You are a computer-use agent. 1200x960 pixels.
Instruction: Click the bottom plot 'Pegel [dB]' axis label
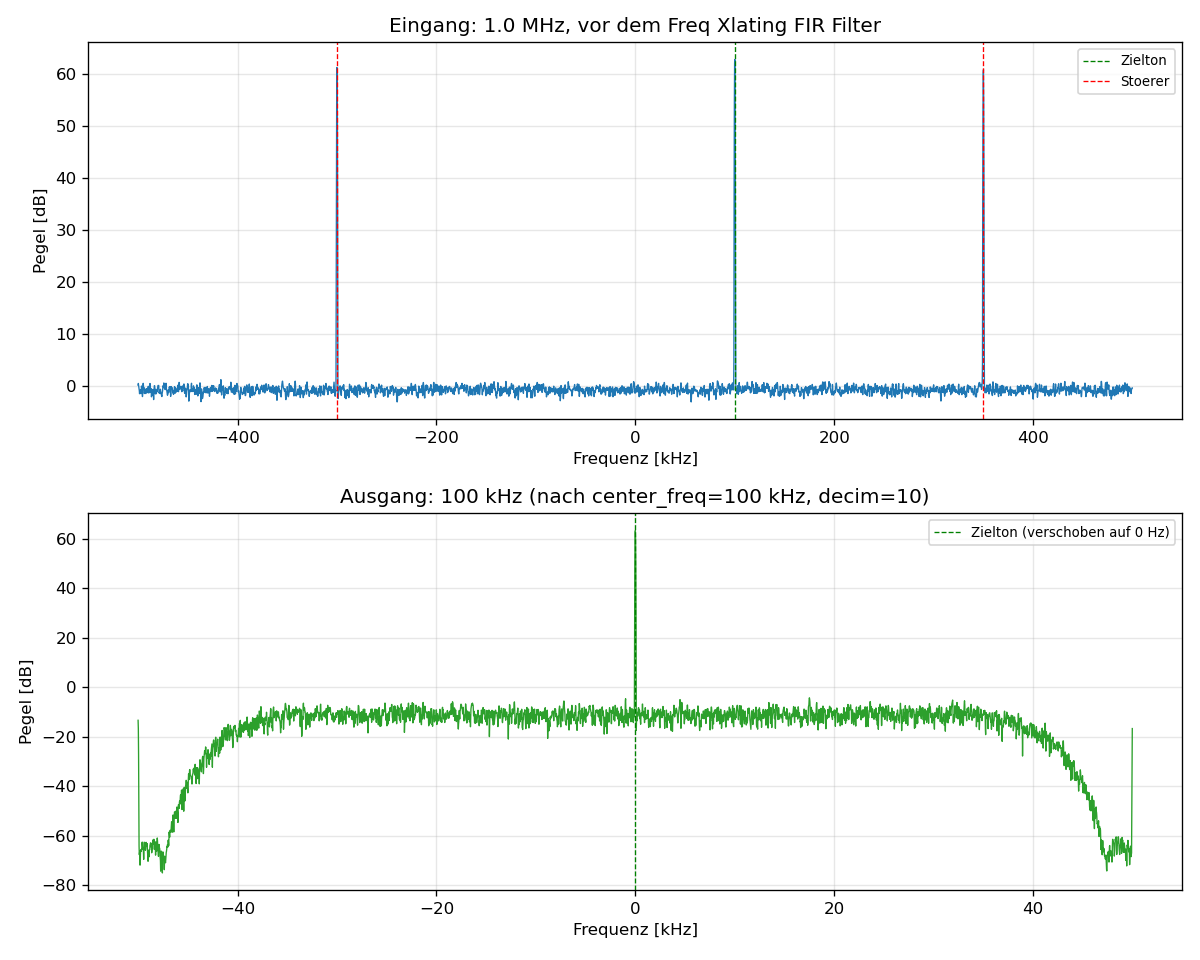pyautogui.click(x=26, y=701)
